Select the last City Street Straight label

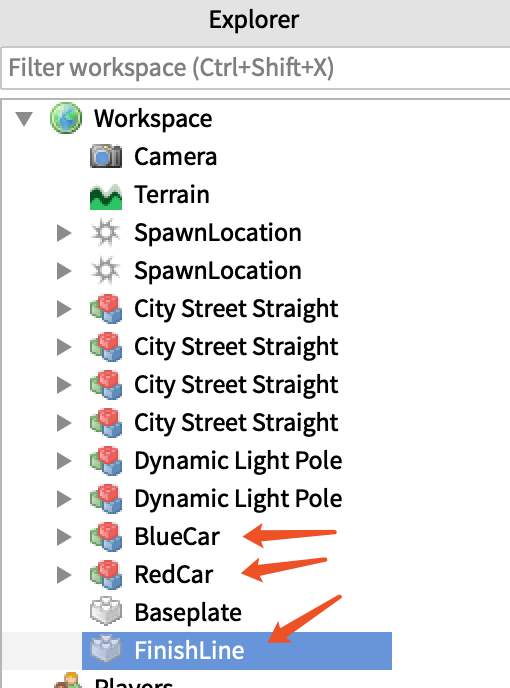pyautogui.click(x=236, y=423)
